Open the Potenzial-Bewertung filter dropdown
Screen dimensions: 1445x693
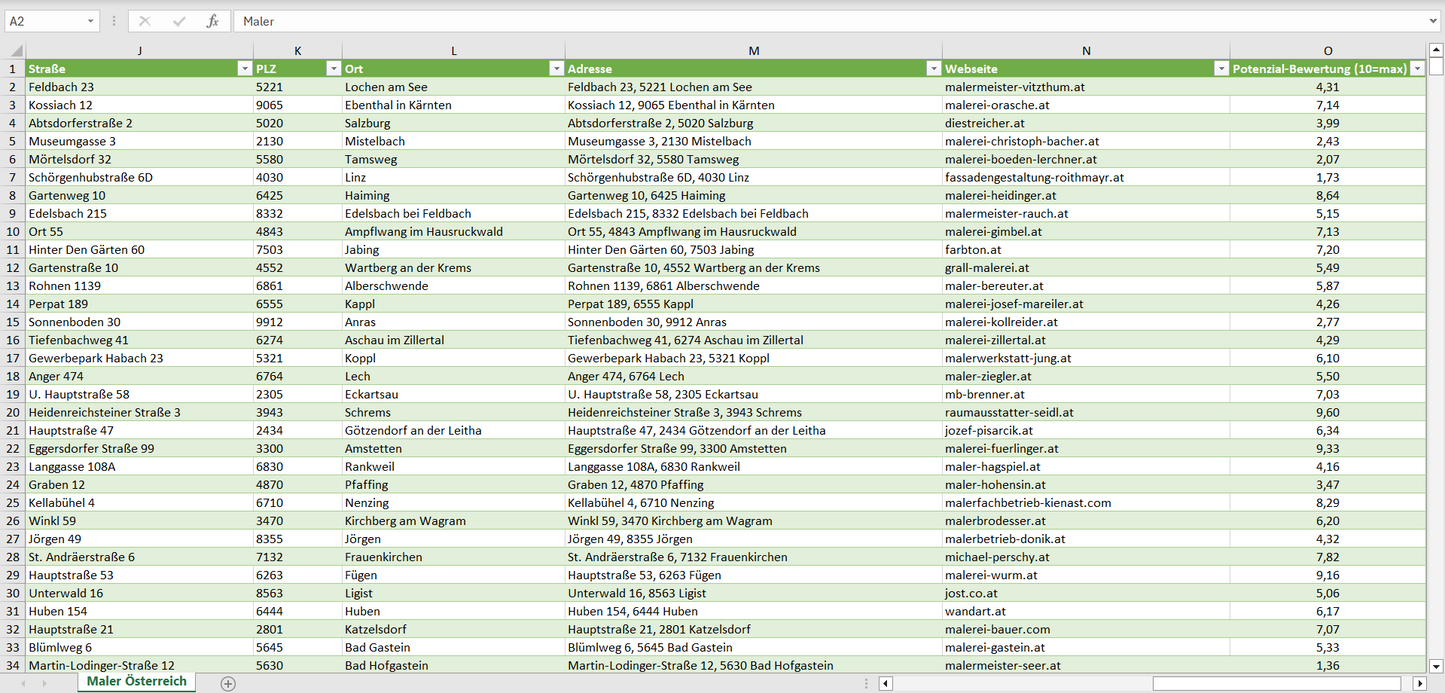coord(1416,69)
